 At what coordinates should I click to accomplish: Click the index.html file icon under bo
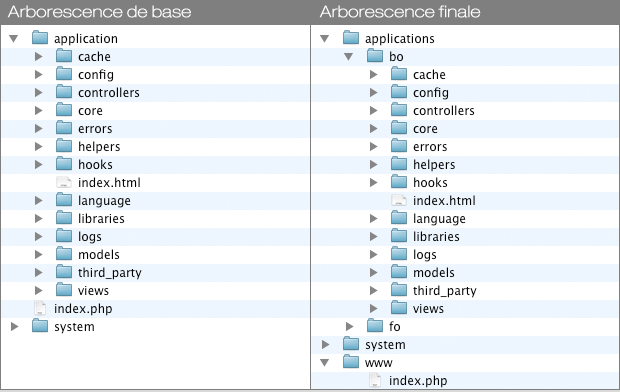(x=399, y=201)
